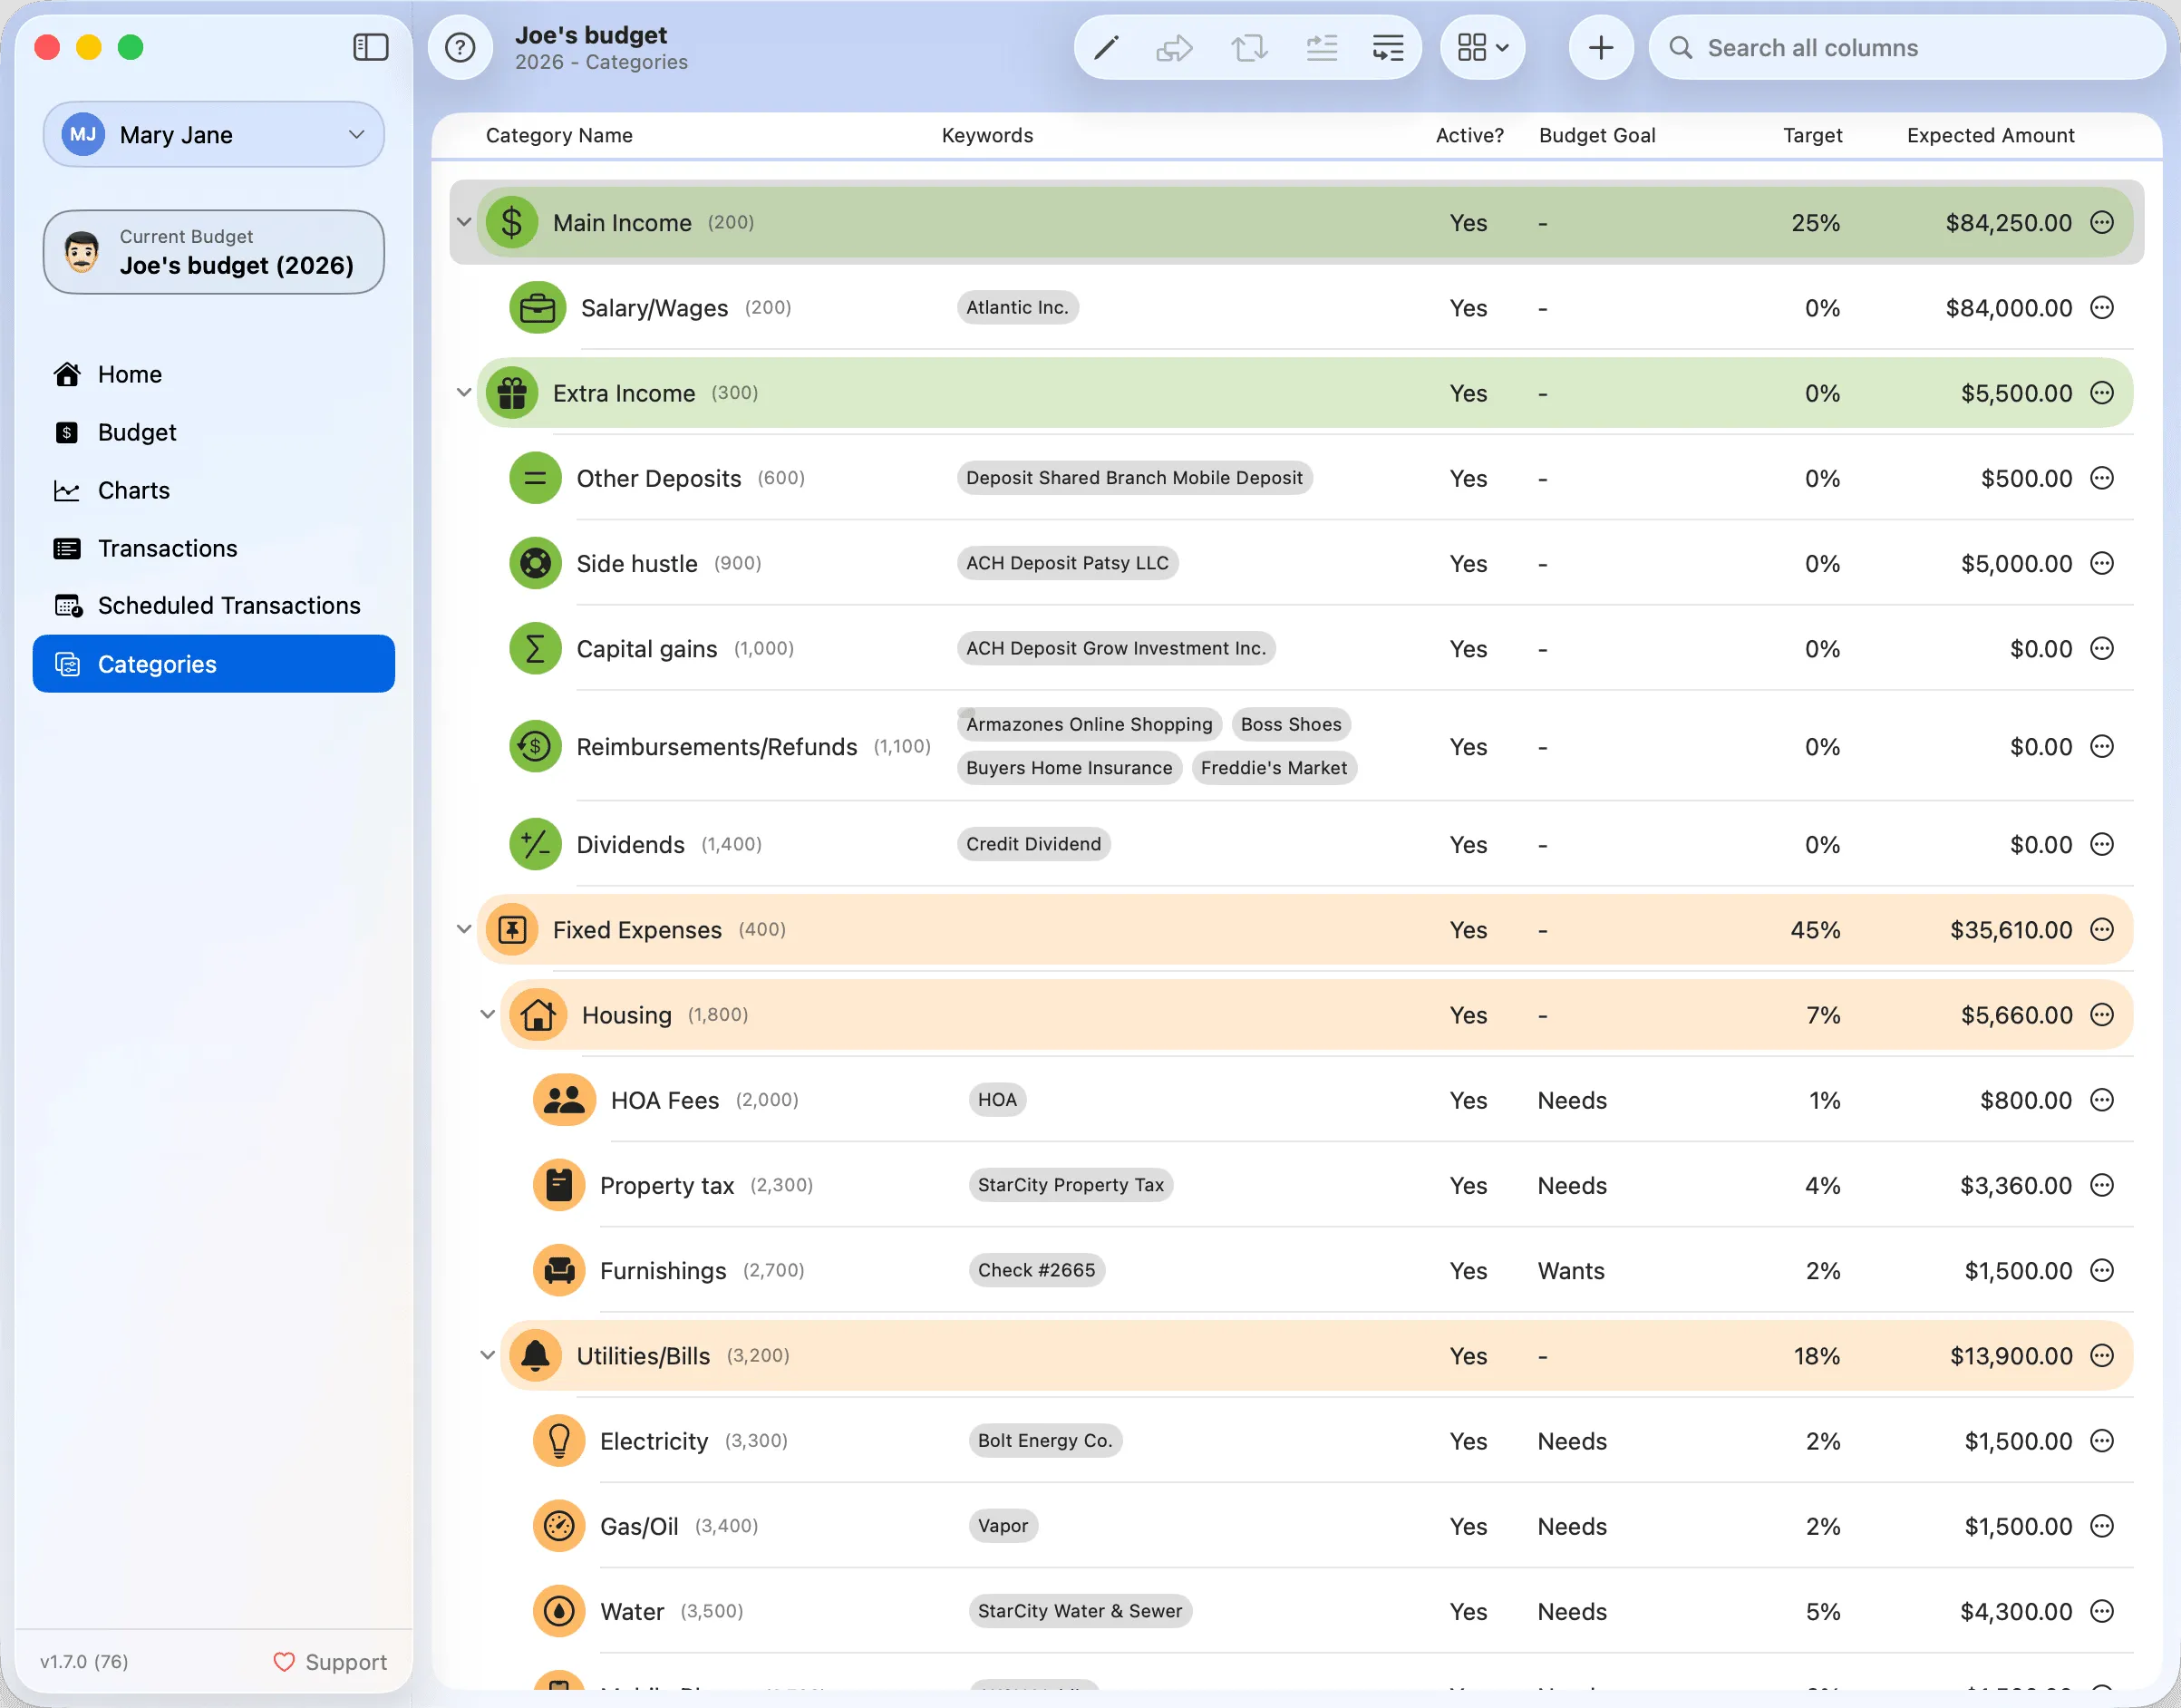Viewport: 2181px width, 1708px height.
Task: Open more options for Side hustle row
Action: pos(2102,563)
